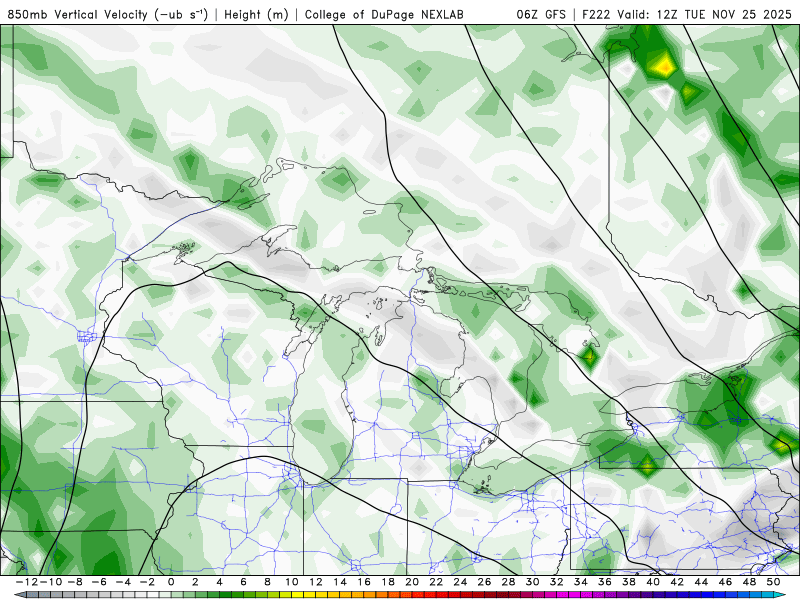
Task: Click the '48' color scale label
Action: click(x=749, y=582)
